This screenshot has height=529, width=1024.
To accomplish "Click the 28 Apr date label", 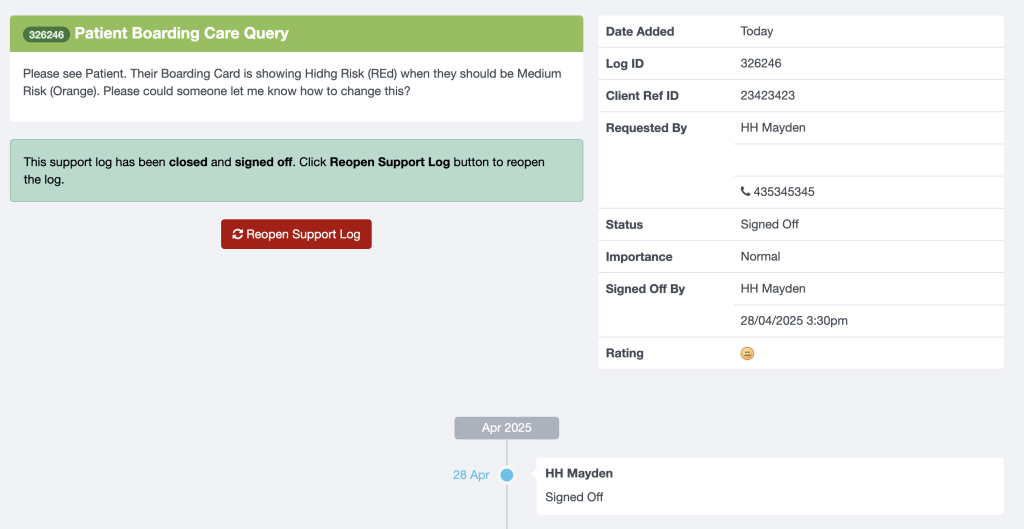I will coord(471,475).
